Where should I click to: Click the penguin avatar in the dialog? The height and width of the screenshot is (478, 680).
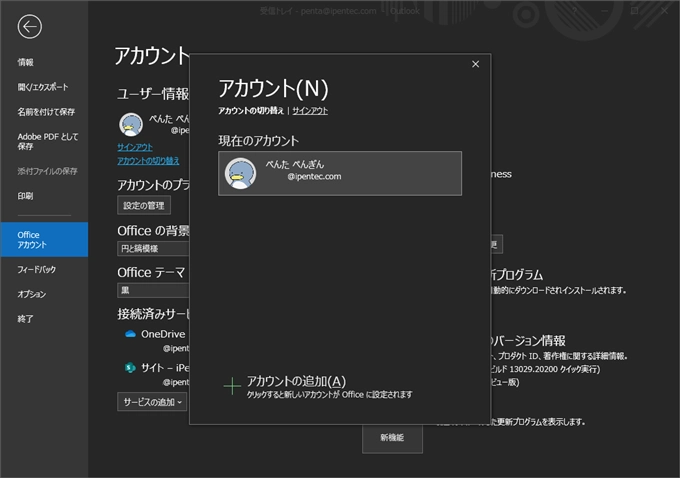point(240,173)
